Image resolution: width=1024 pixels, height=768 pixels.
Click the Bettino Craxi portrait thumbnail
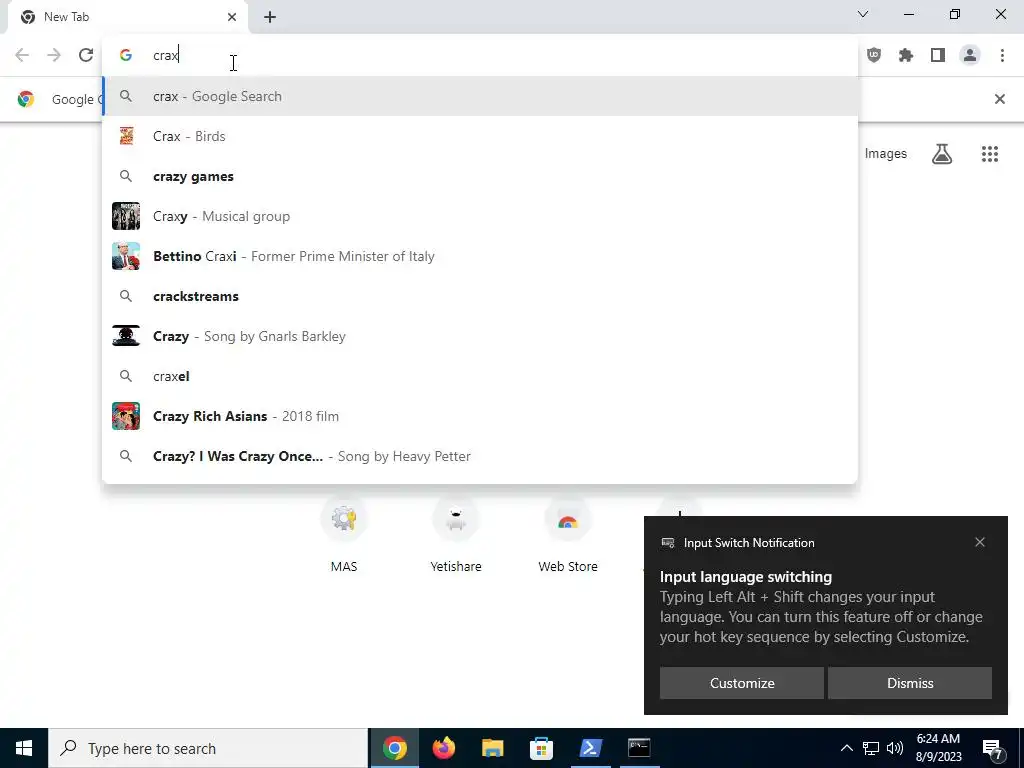(126, 256)
